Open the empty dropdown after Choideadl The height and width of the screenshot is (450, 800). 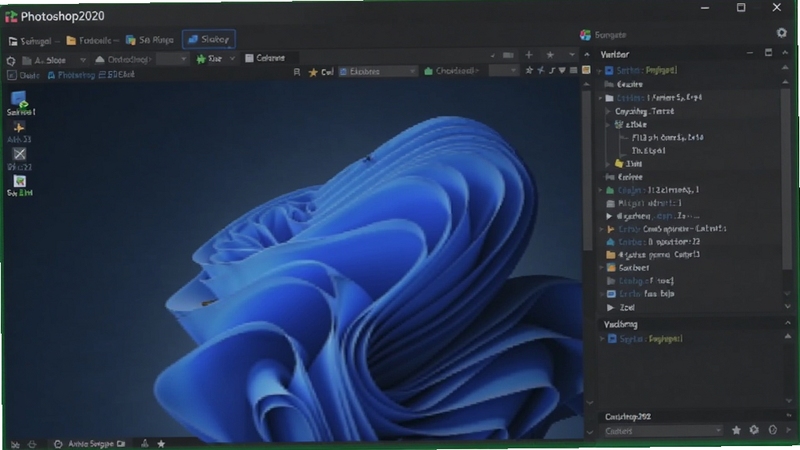click(x=504, y=70)
